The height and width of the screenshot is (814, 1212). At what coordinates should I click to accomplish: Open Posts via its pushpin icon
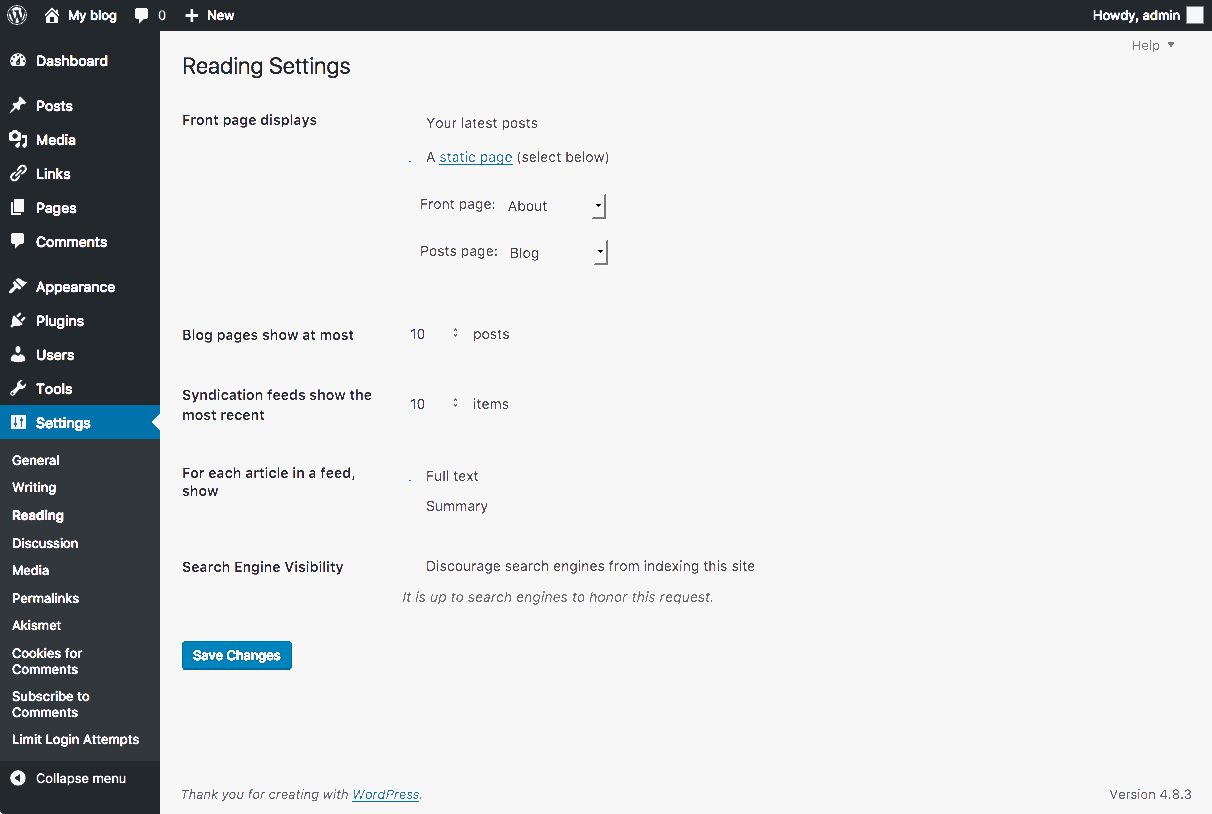tap(18, 106)
